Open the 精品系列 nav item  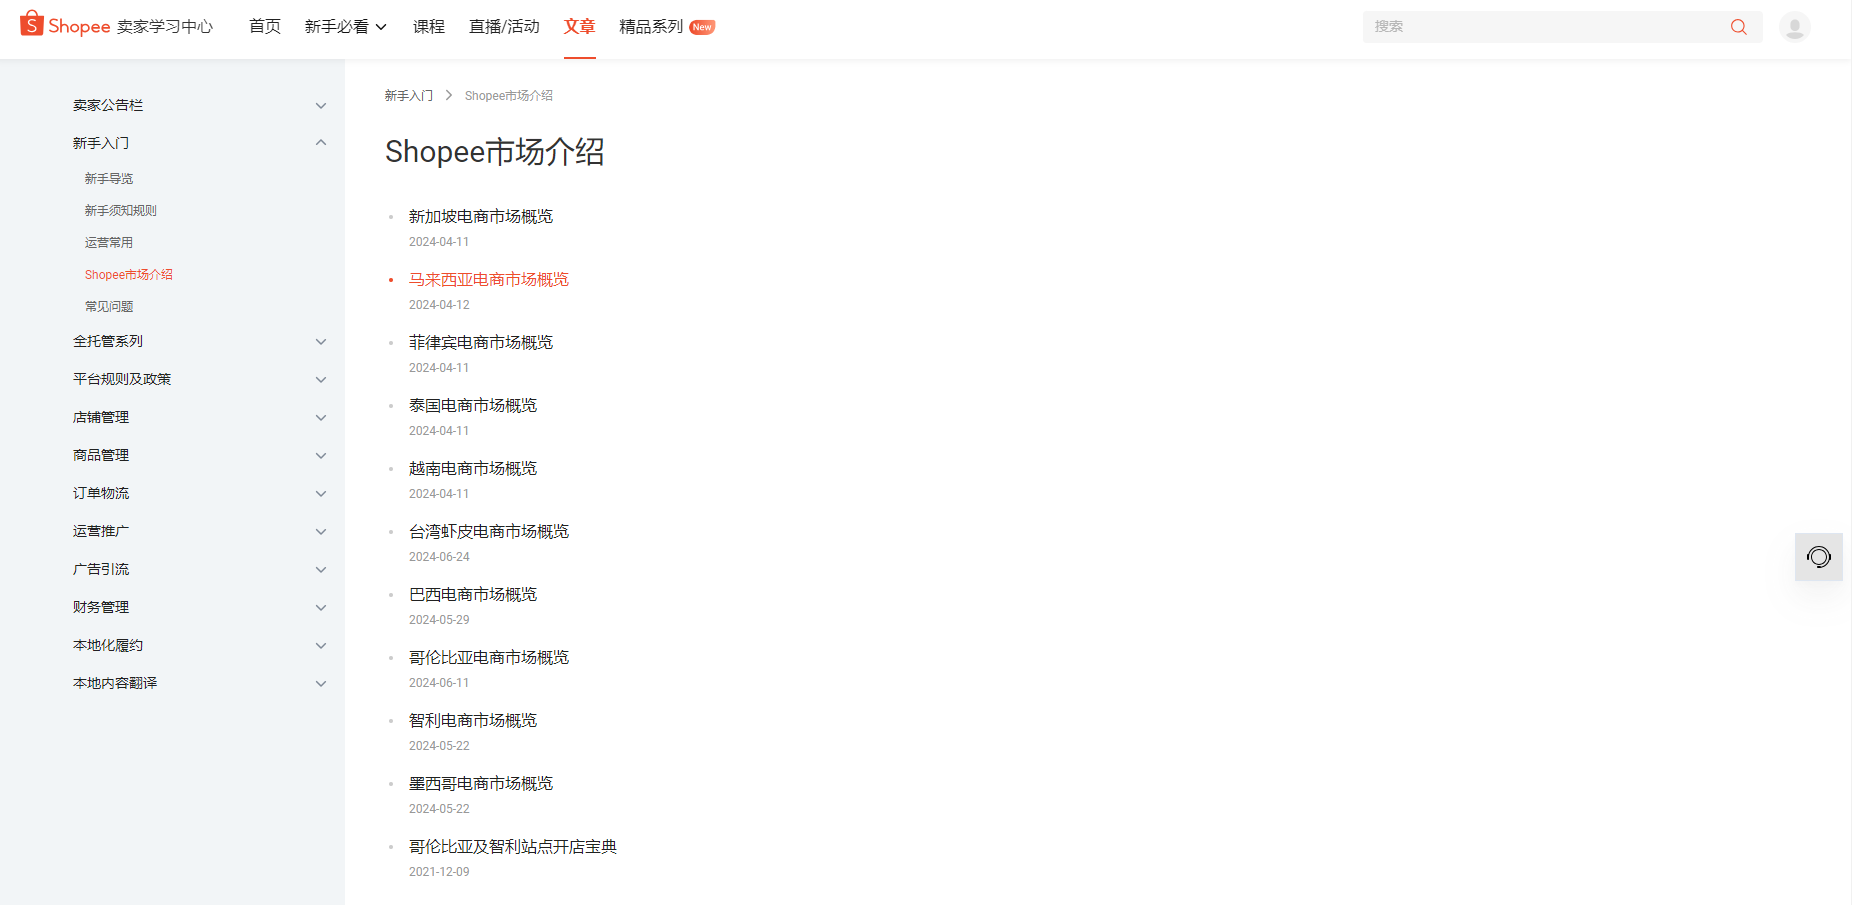point(651,27)
